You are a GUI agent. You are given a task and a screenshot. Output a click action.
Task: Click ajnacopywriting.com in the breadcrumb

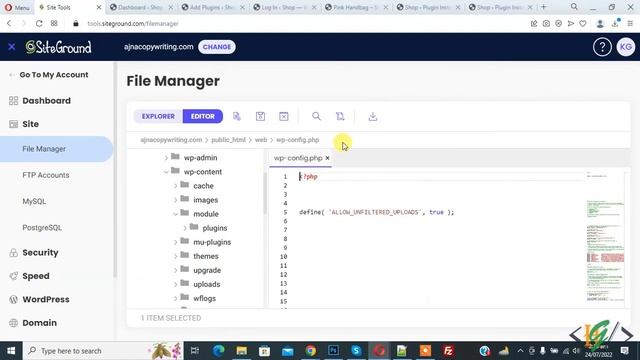[171, 140]
